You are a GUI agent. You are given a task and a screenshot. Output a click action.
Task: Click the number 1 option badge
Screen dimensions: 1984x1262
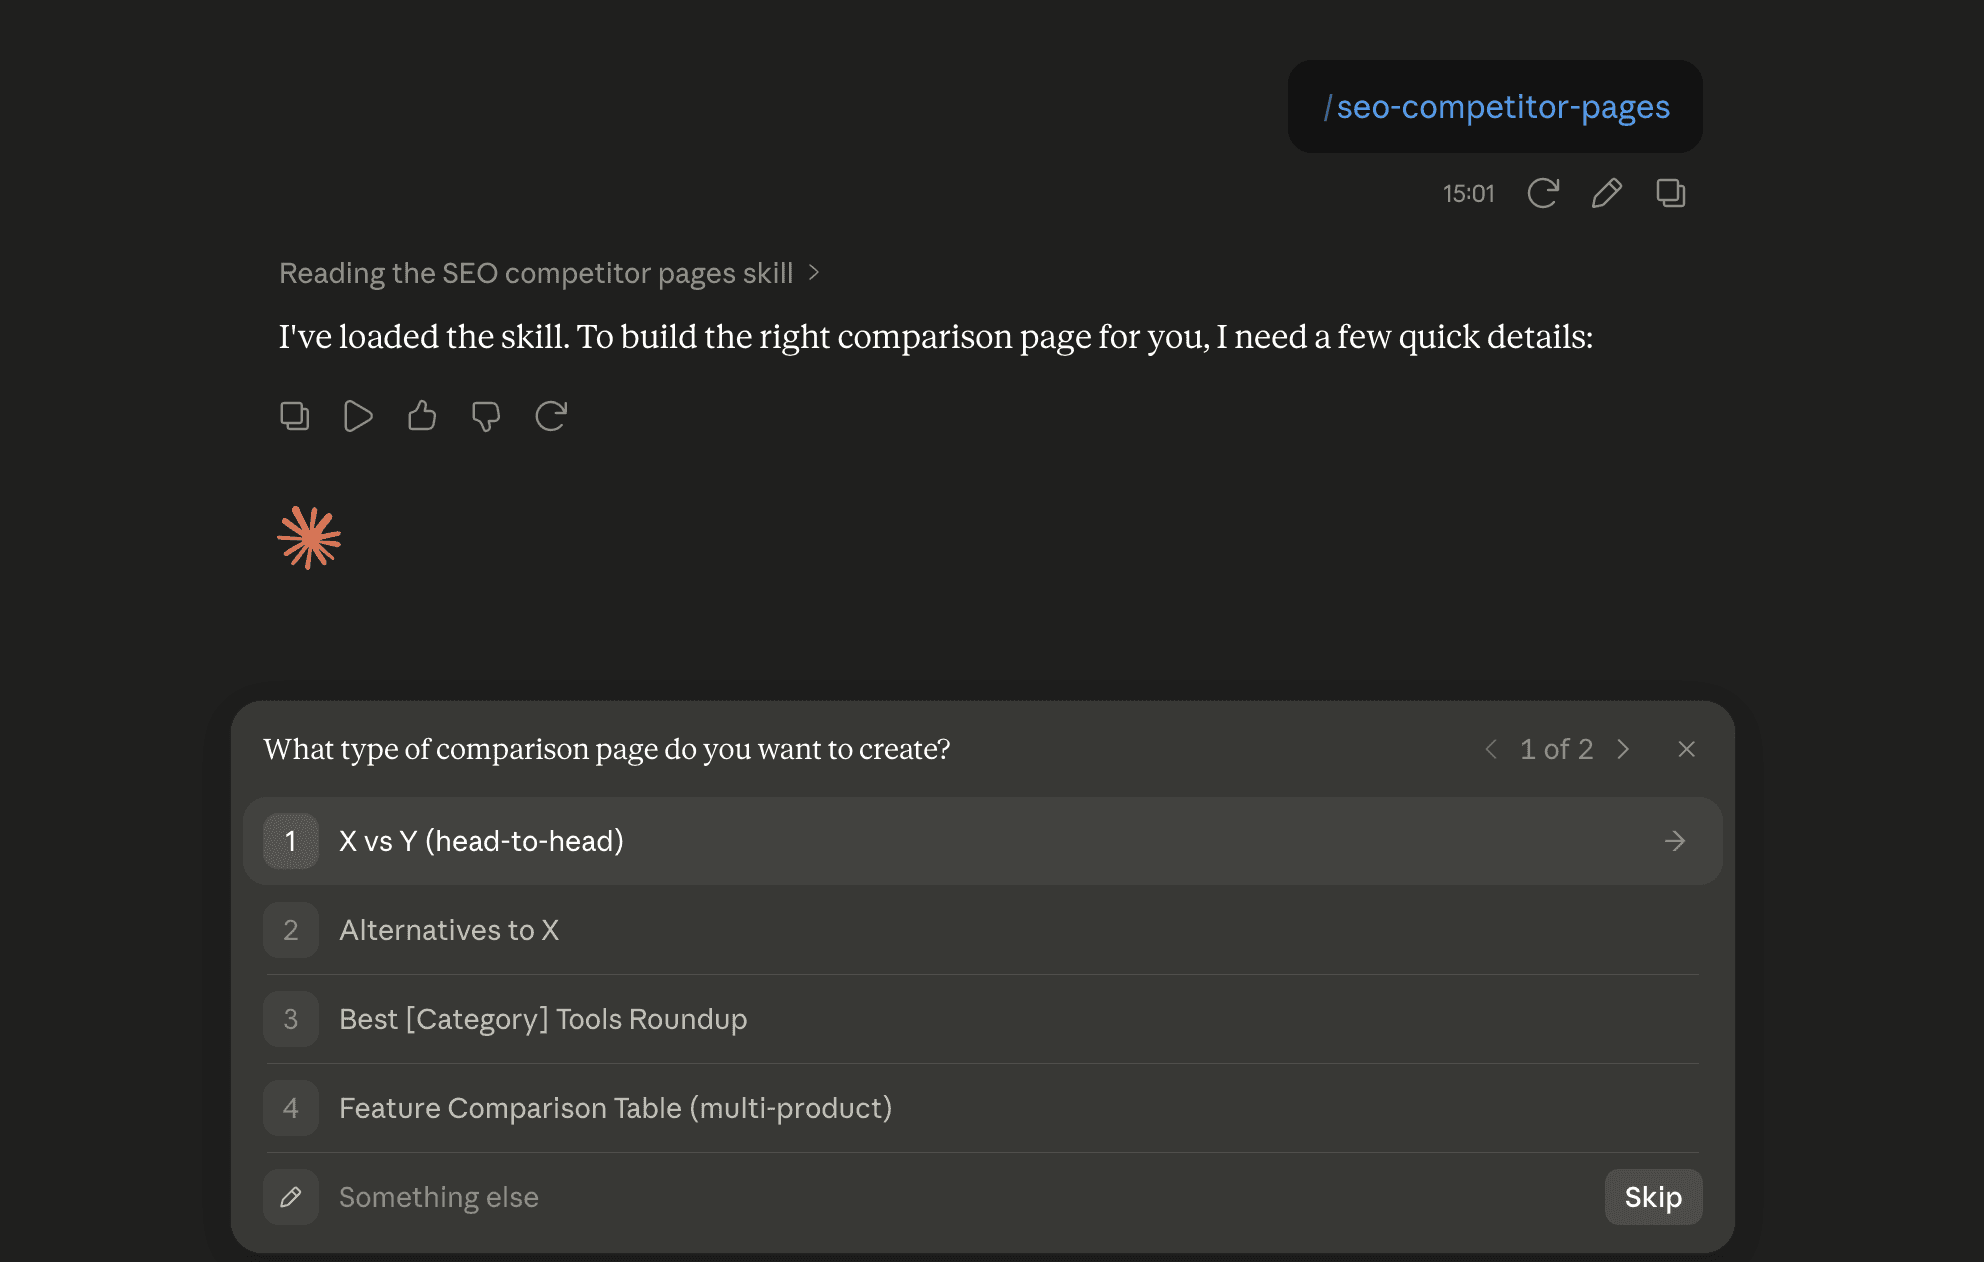(291, 841)
